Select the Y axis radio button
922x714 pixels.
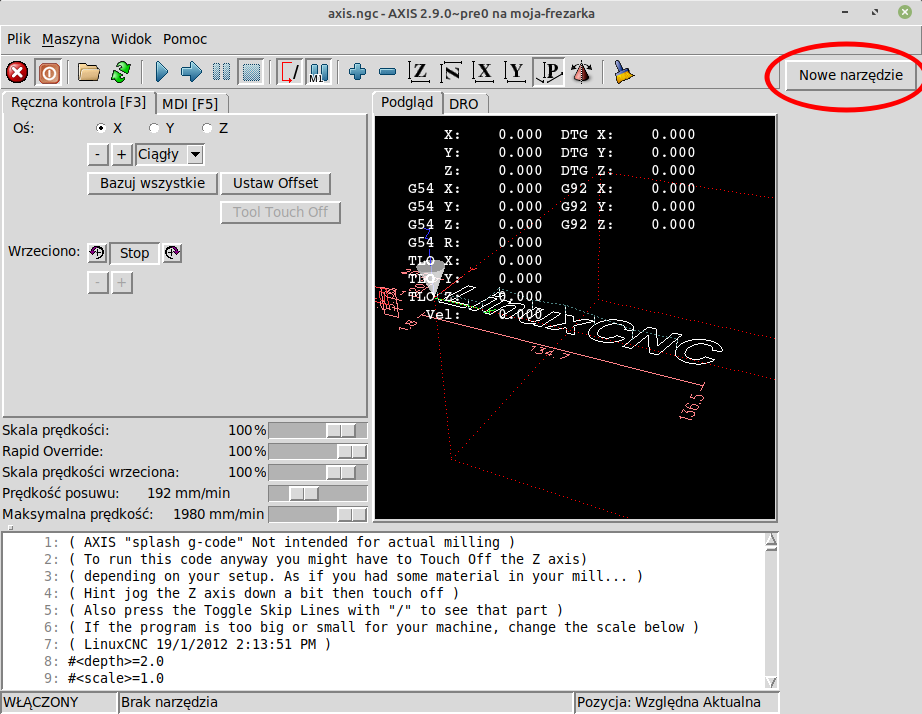pyautogui.click(x=154, y=128)
